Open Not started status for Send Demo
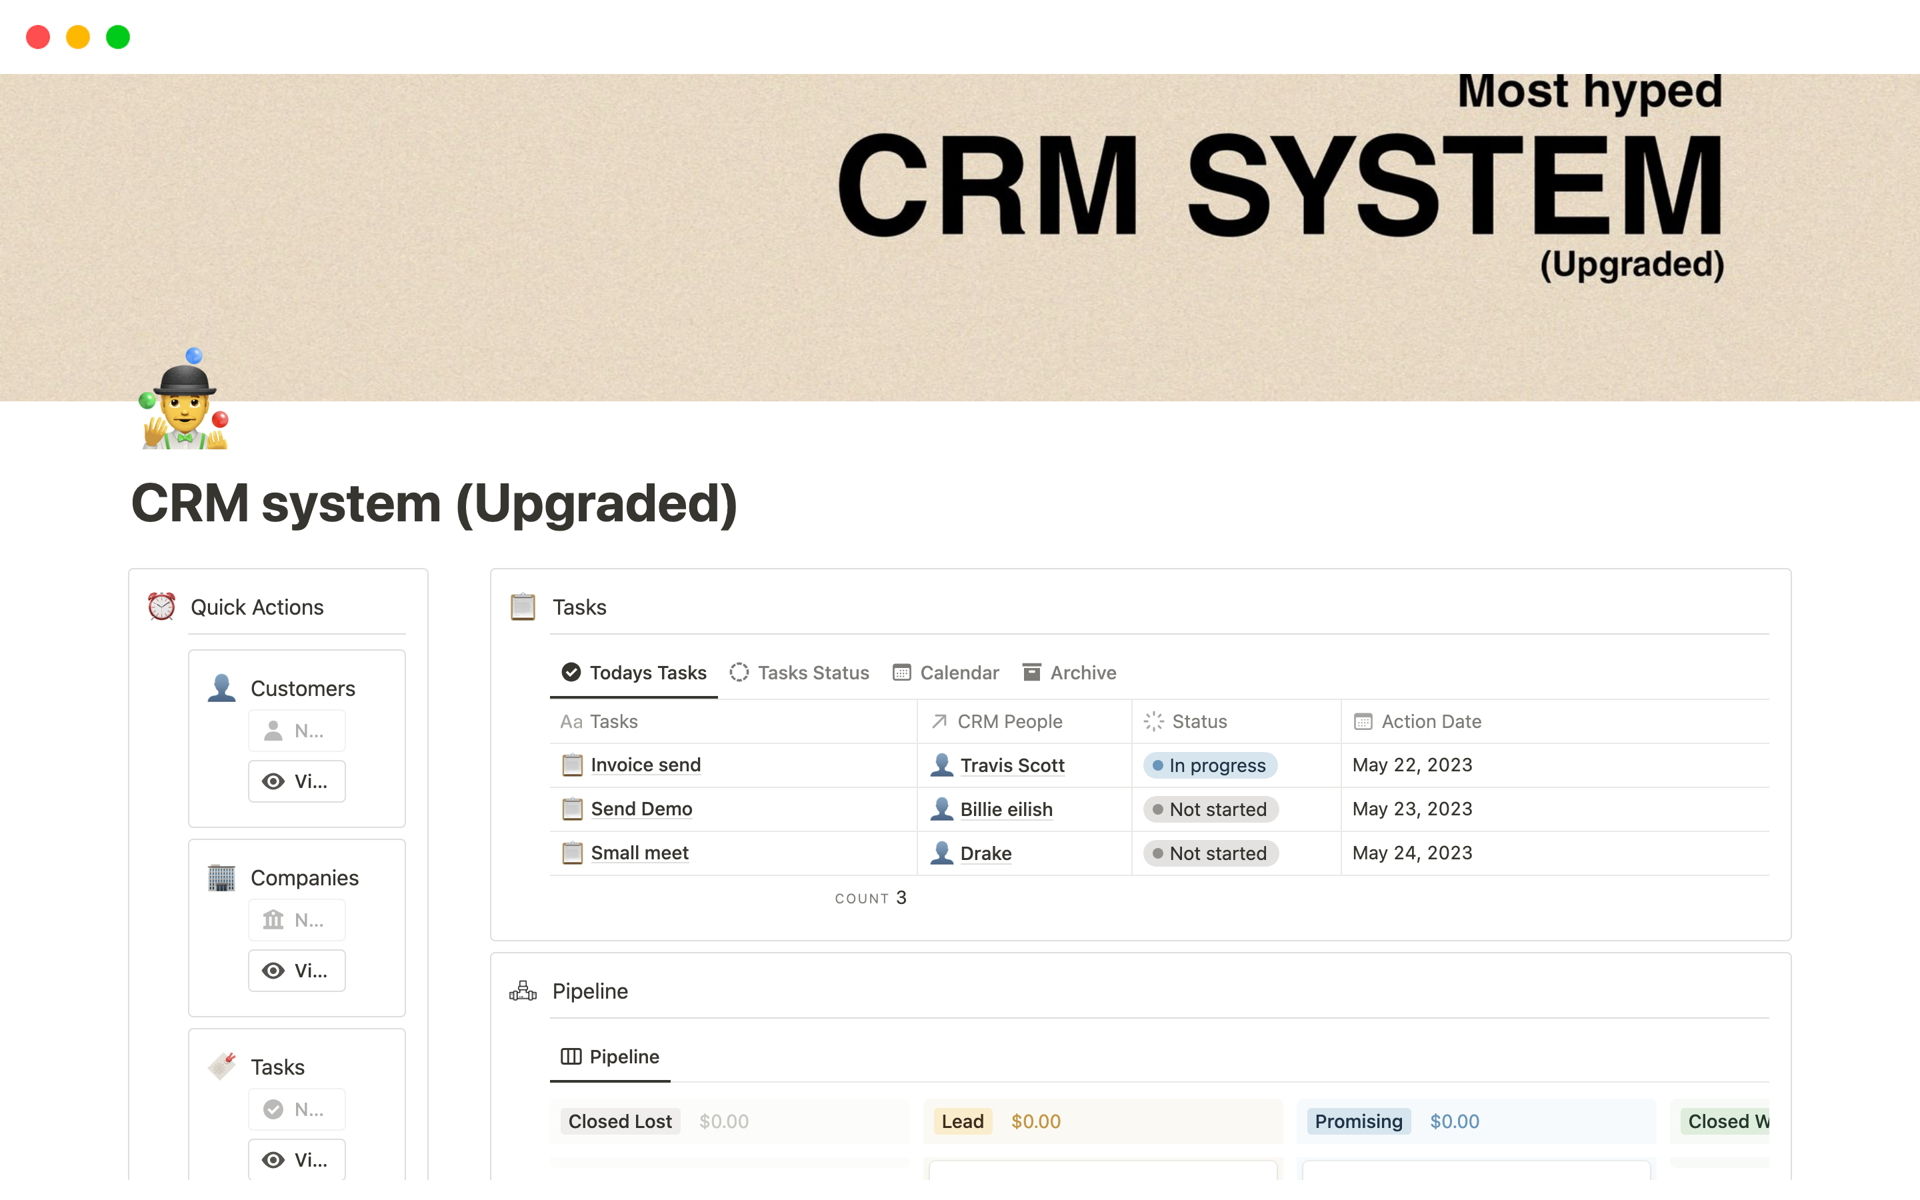 1210,809
